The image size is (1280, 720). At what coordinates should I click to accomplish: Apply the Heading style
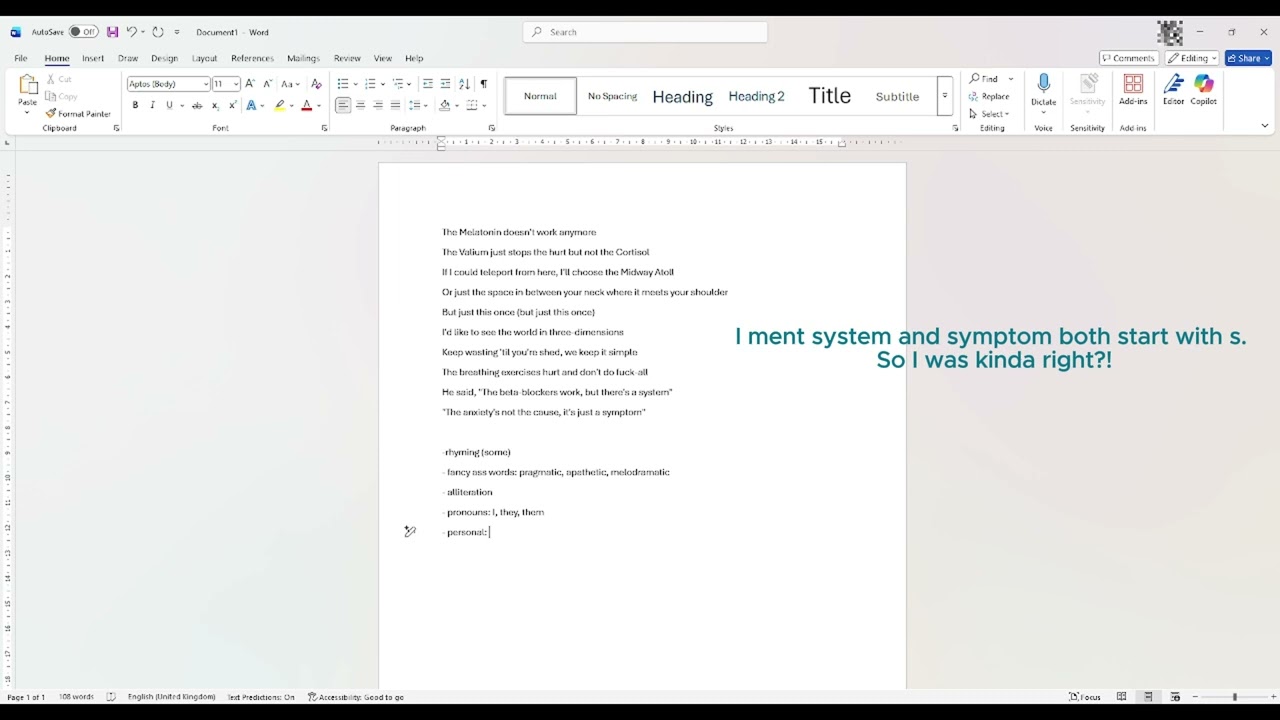(x=682, y=96)
